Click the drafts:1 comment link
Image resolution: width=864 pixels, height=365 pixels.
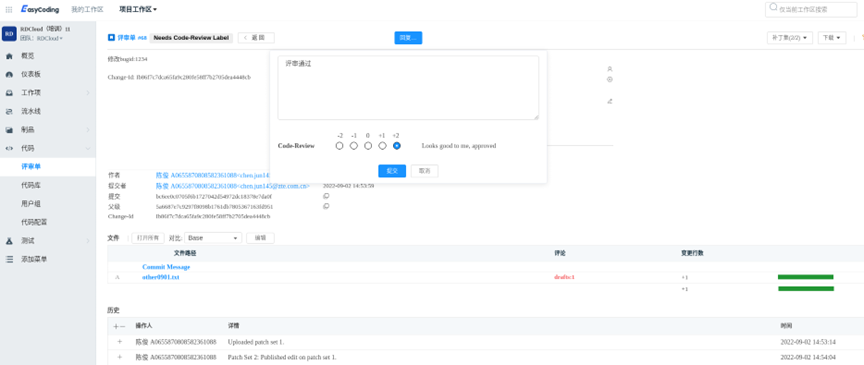tap(564, 277)
